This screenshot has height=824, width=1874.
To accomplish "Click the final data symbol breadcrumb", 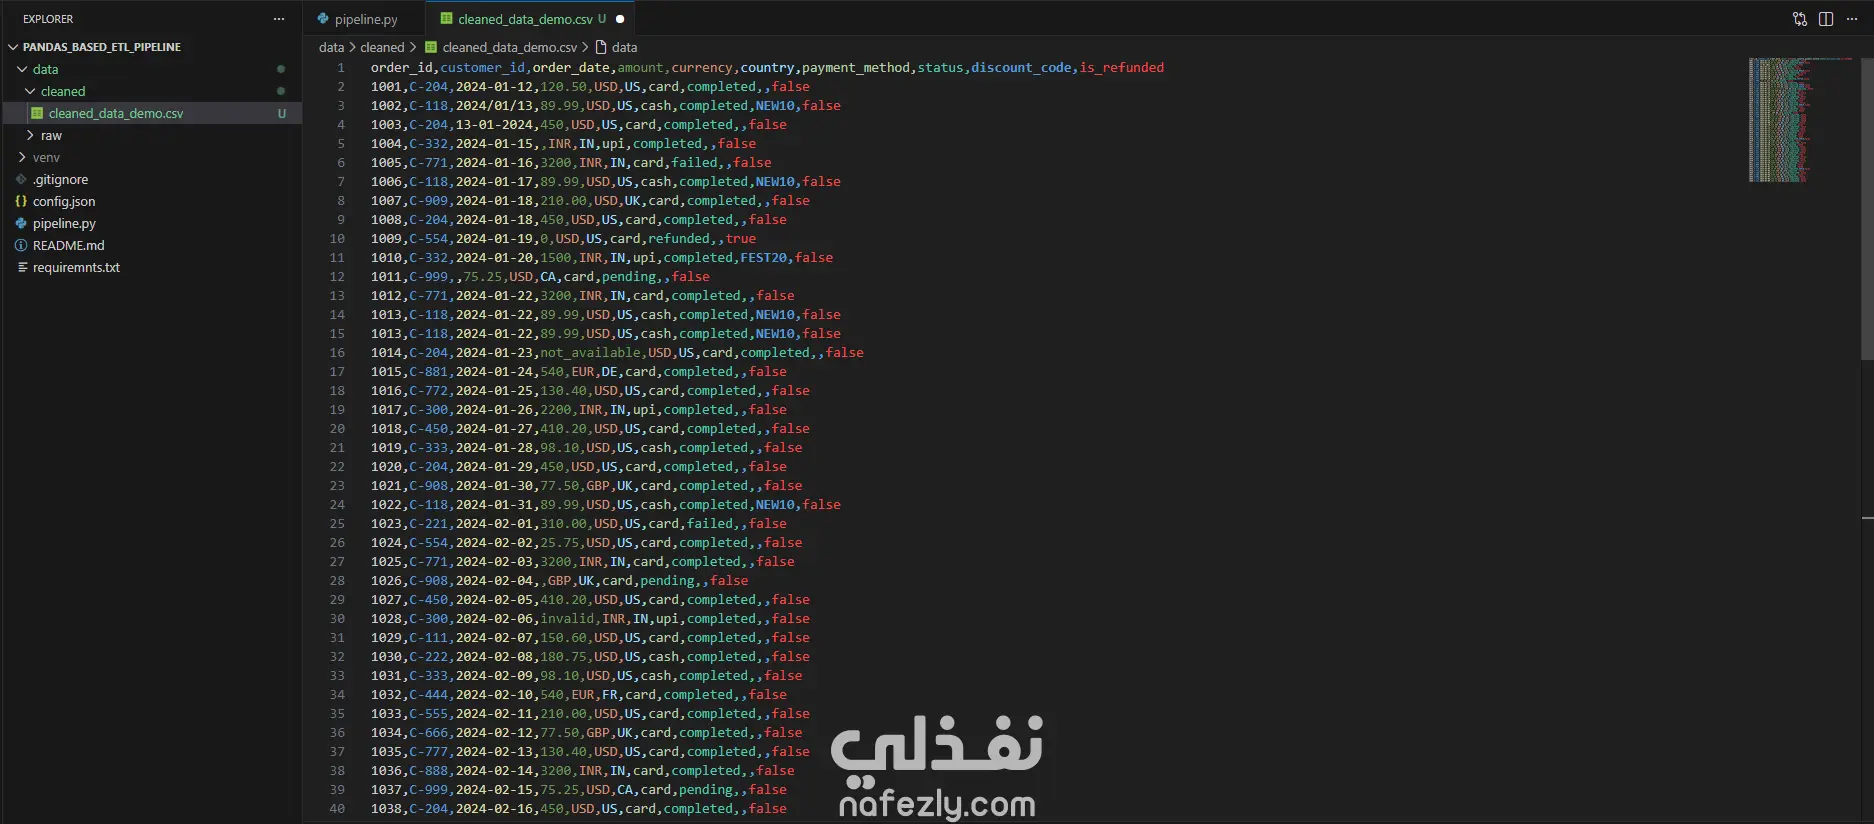I will [x=625, y=47].
